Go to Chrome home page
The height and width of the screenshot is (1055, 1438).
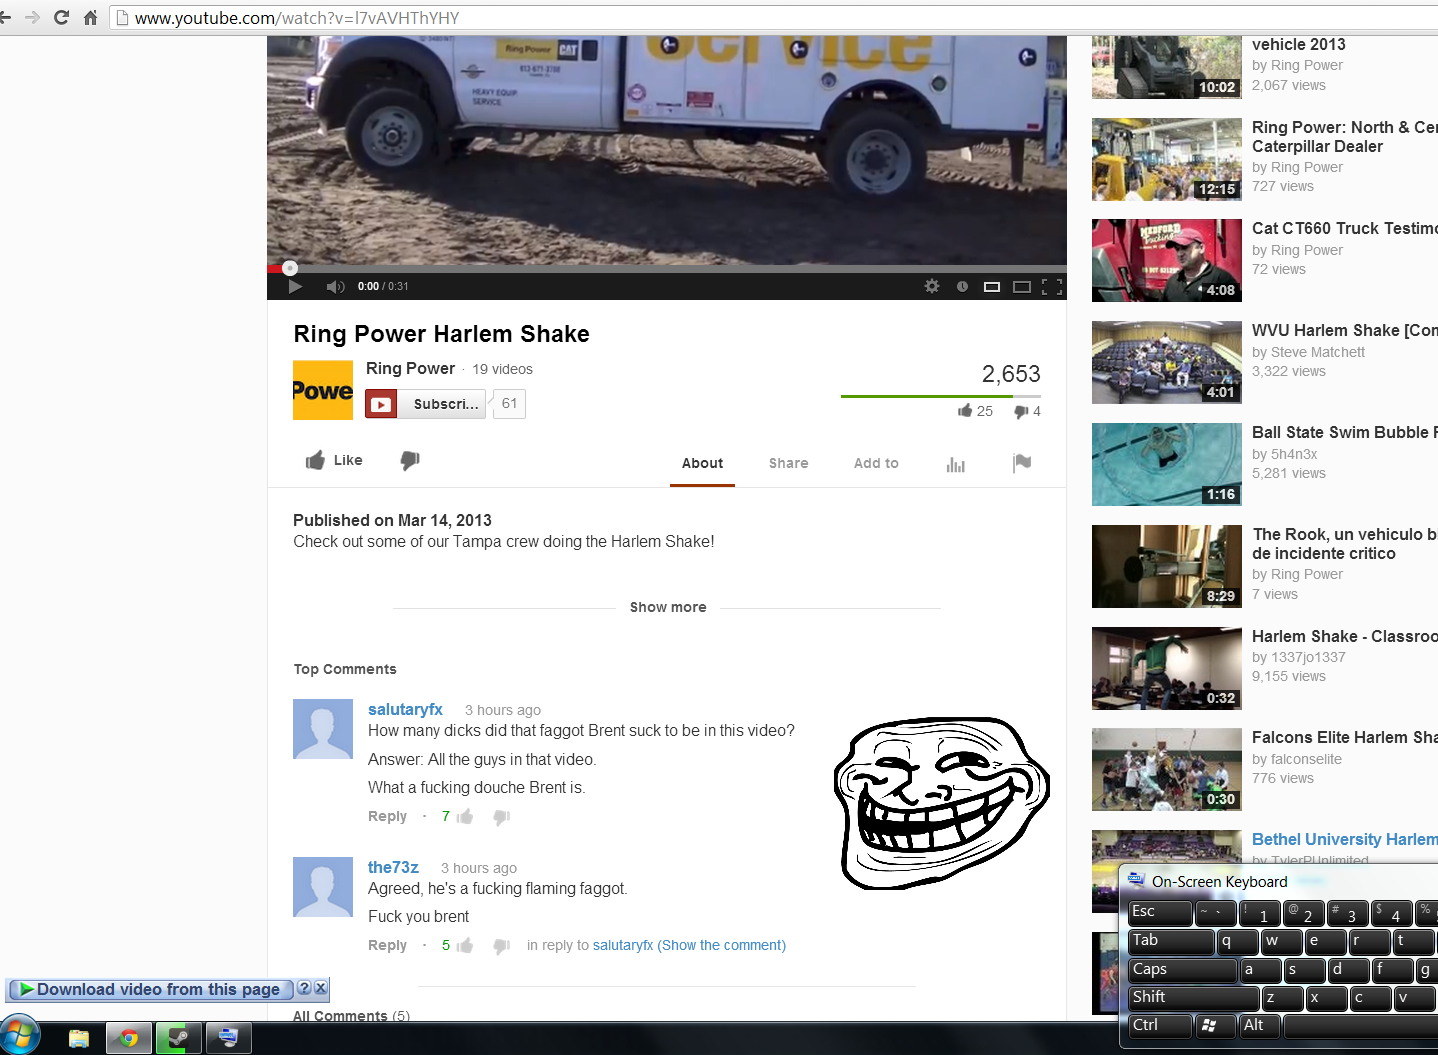90,17
